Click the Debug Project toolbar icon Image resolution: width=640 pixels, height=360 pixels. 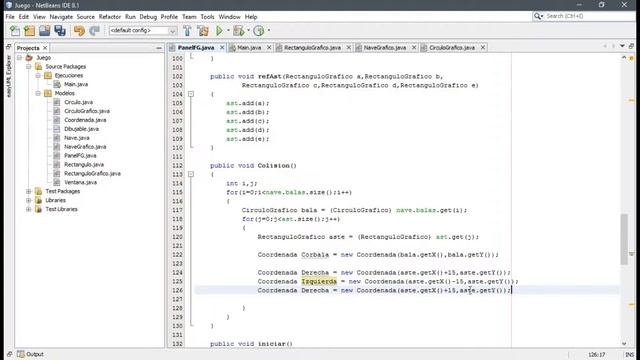[239, 31]
